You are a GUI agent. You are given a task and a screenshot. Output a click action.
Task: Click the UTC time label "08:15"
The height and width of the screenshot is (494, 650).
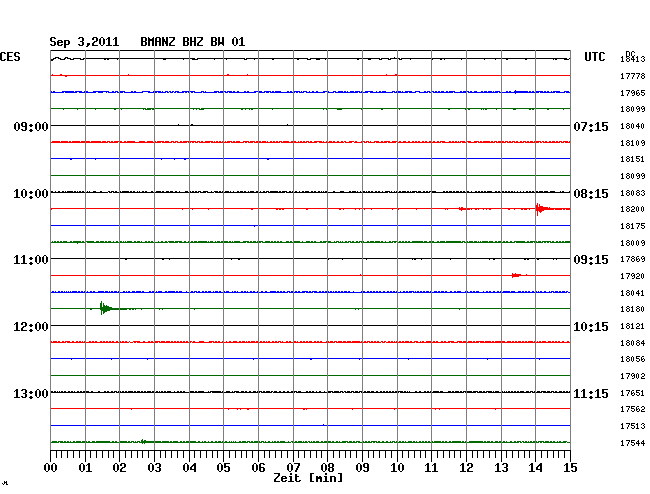pyautogui.click(x=591, y=194)
